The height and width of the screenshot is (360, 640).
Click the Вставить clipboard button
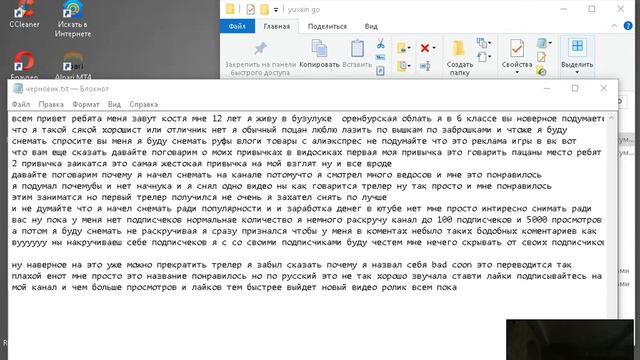tap(357, 53)
